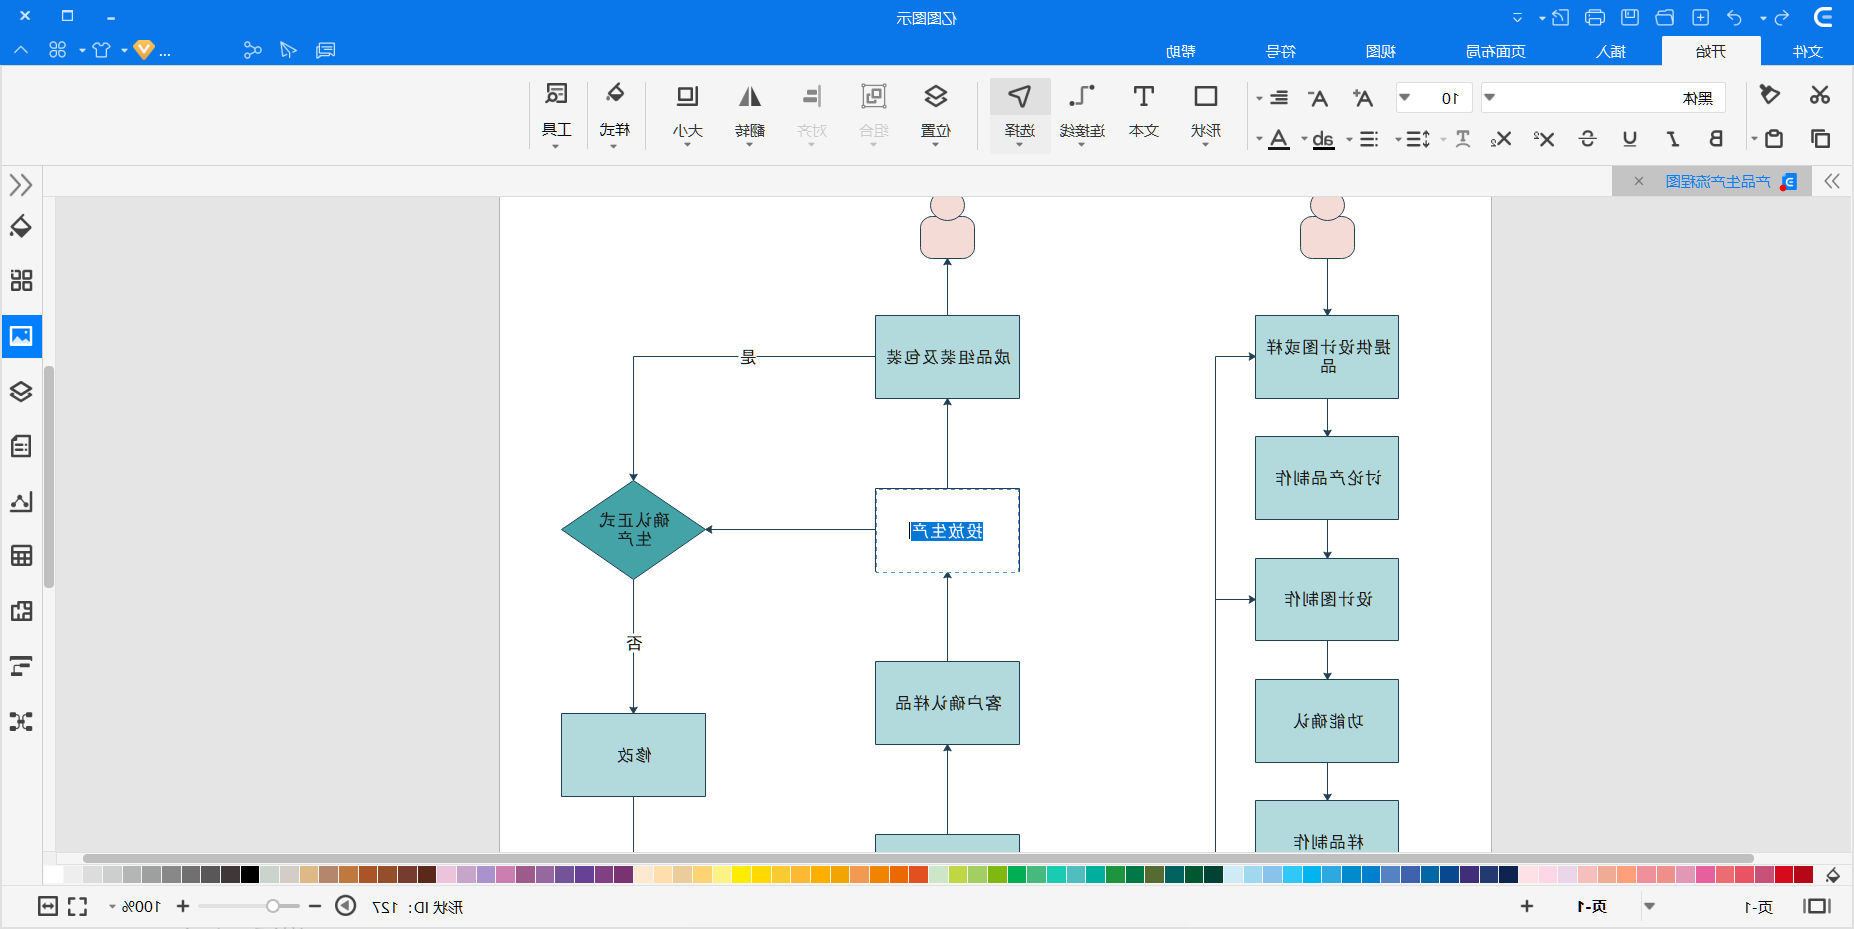
Task: Collapse the right panel with the double-chevron
Action: [1832, 181]
